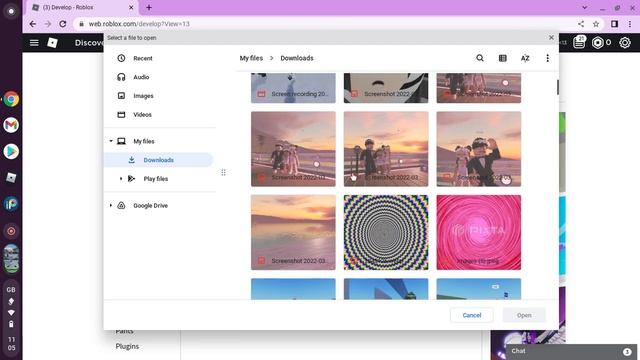Click My files in the breadcrumb
The width and height of the screenshot is (640, 360).
pos(251,58)
